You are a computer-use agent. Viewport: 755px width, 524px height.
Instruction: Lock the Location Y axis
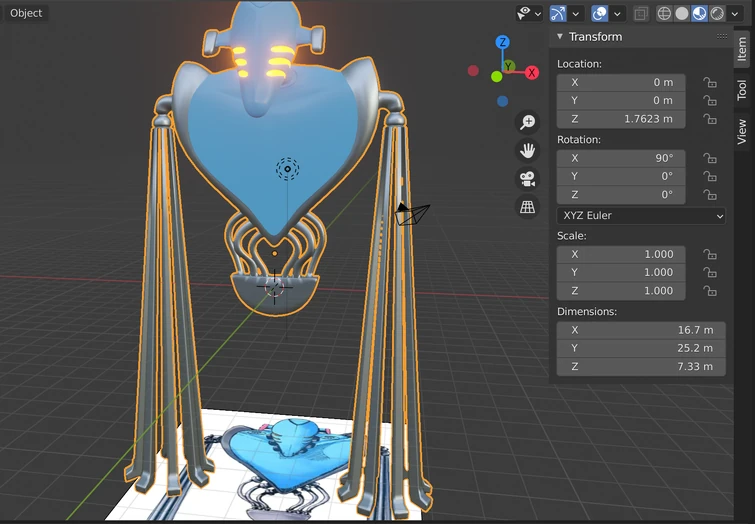pos(710,101)
